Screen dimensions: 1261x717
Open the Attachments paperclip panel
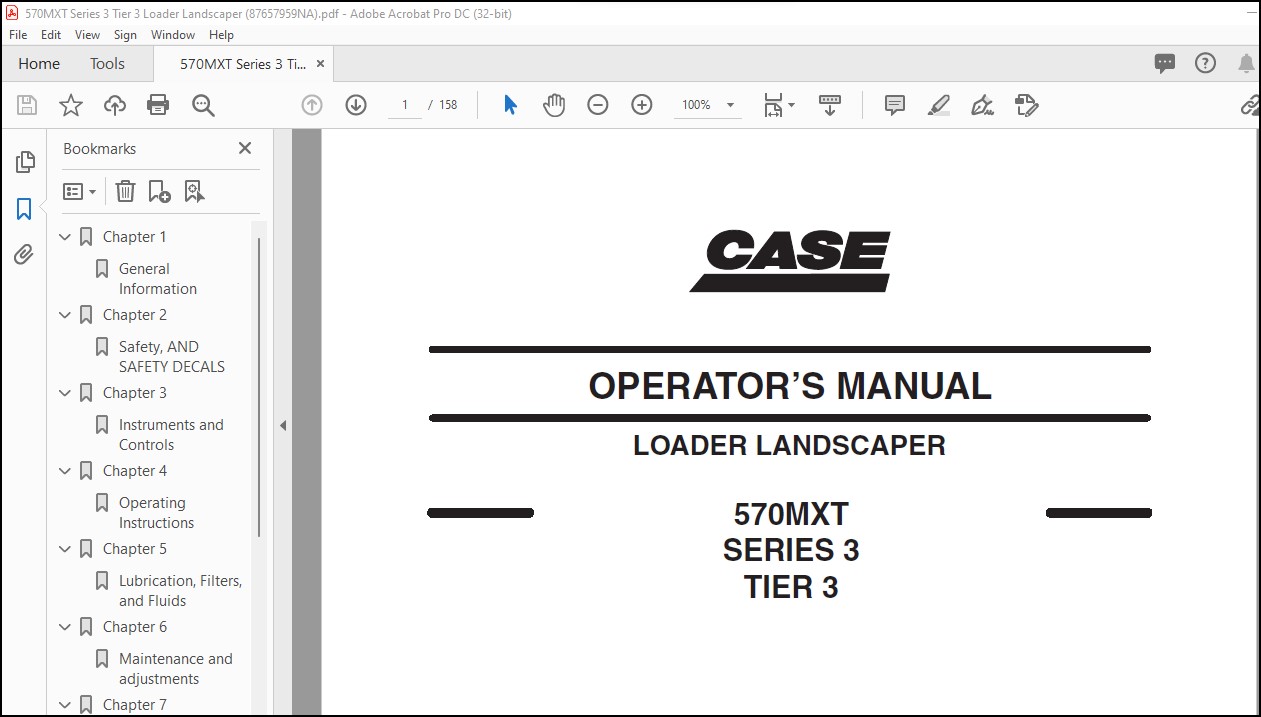tap(24, 255)
